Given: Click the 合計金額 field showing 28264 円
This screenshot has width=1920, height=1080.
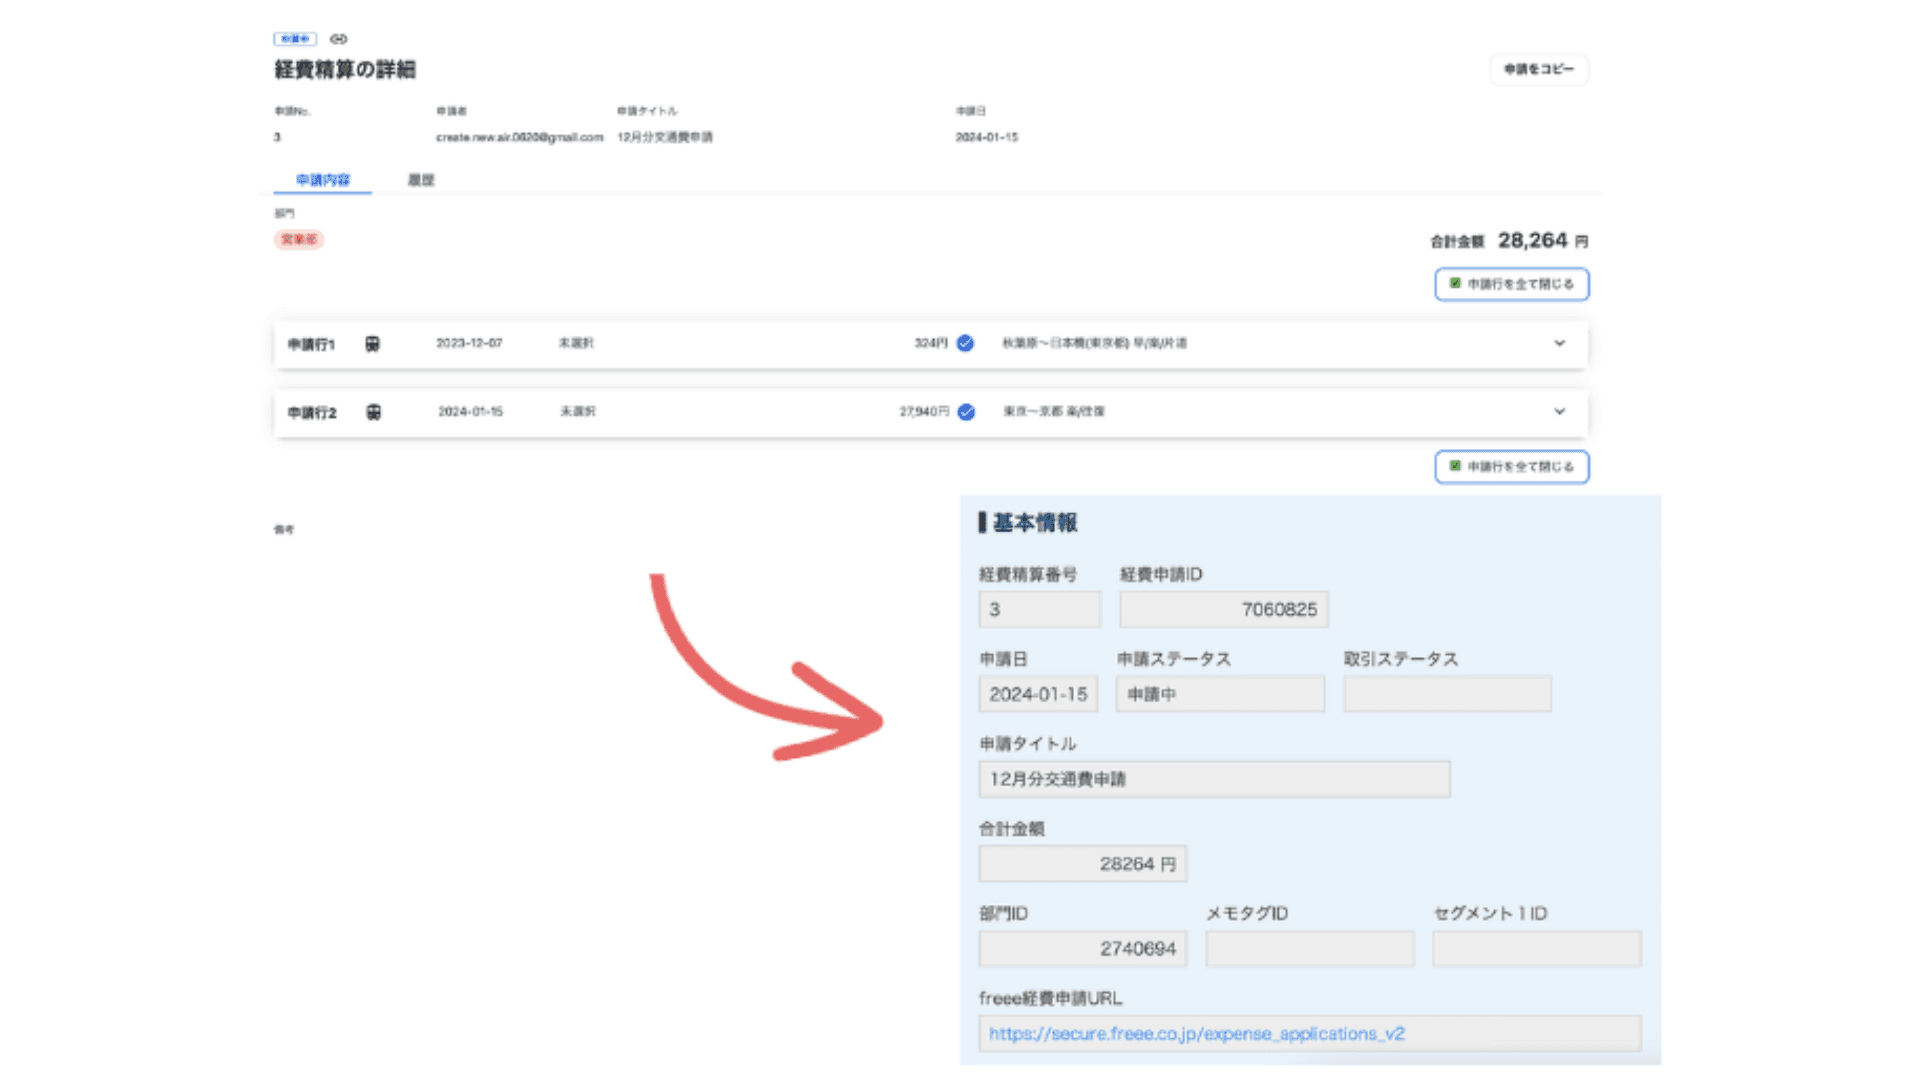Looking at the screenshot, I should click(x=1083, y=864).
